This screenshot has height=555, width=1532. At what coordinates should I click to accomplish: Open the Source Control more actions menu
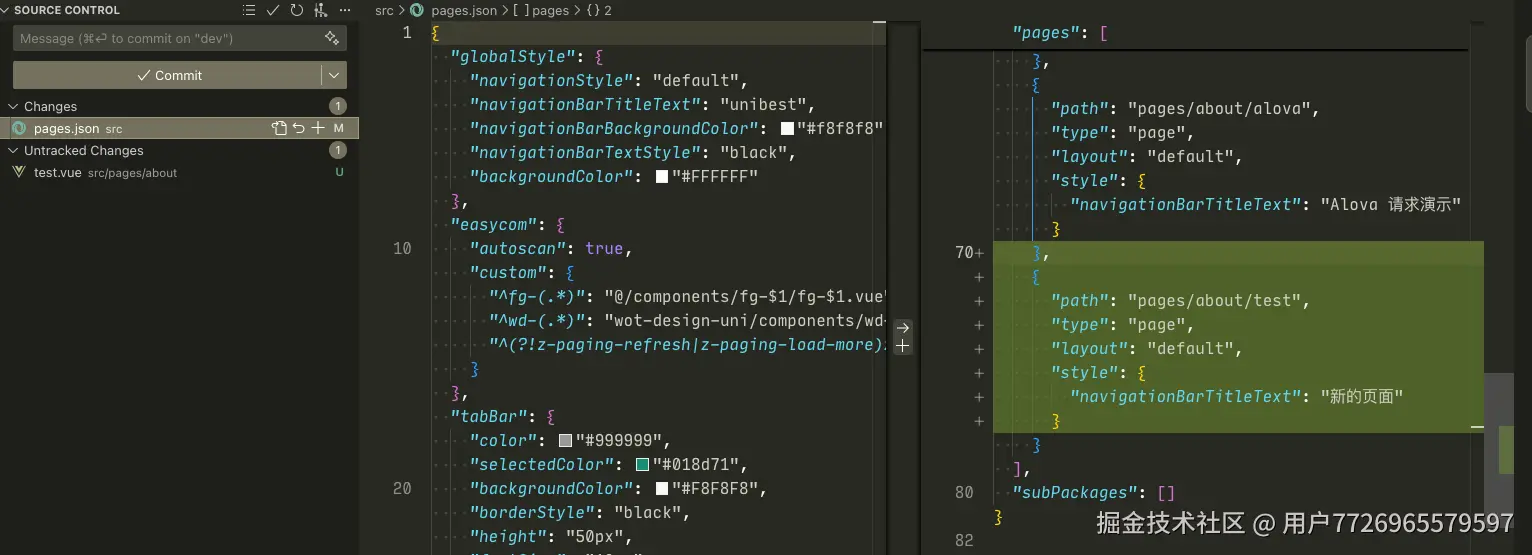[x=345, y=10]
